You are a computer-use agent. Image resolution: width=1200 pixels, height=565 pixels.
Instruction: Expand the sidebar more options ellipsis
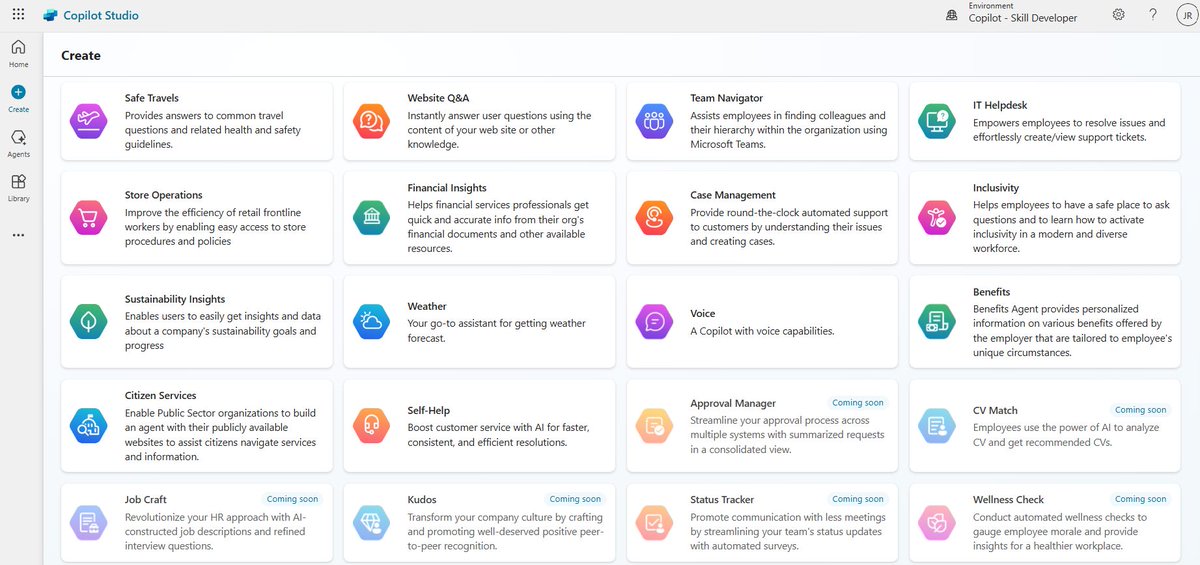pyautogui.click(x=18, y=235)
